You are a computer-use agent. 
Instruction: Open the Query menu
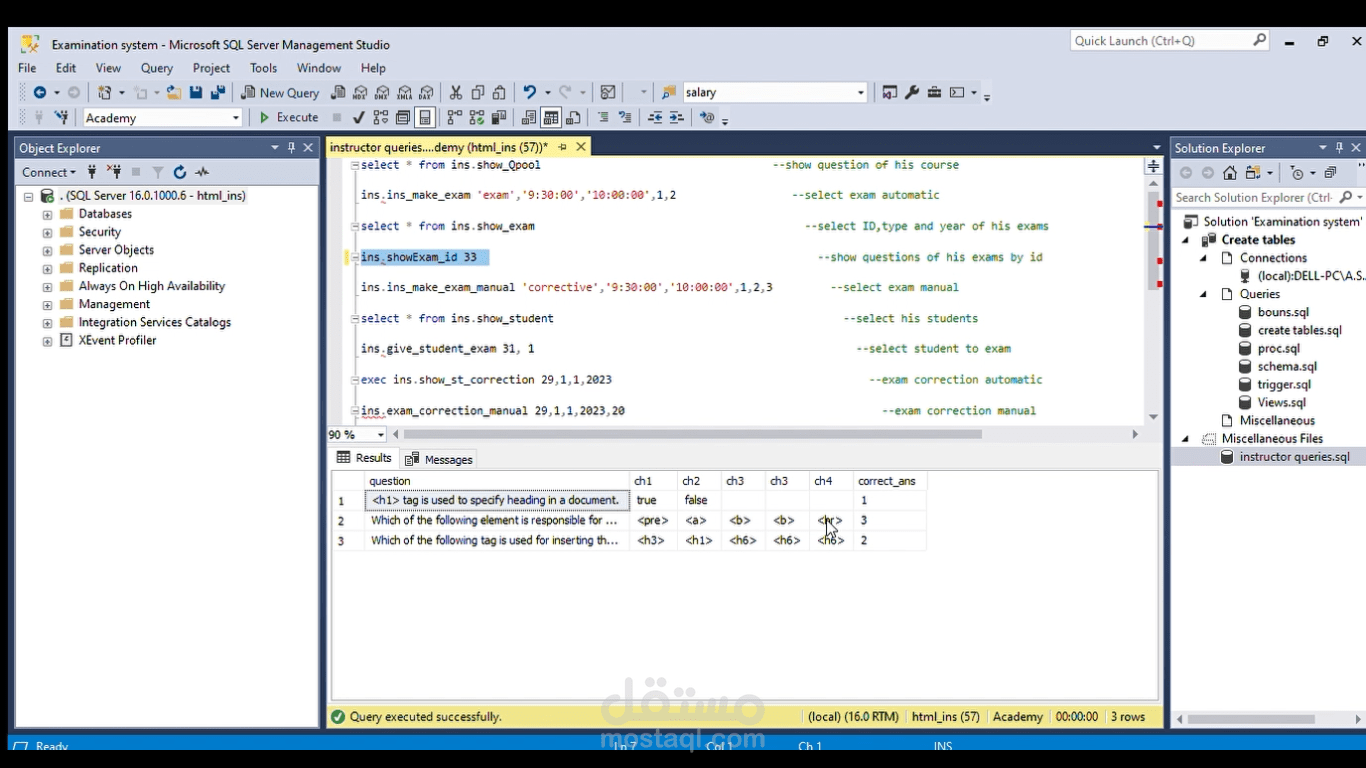pos(156,68)
